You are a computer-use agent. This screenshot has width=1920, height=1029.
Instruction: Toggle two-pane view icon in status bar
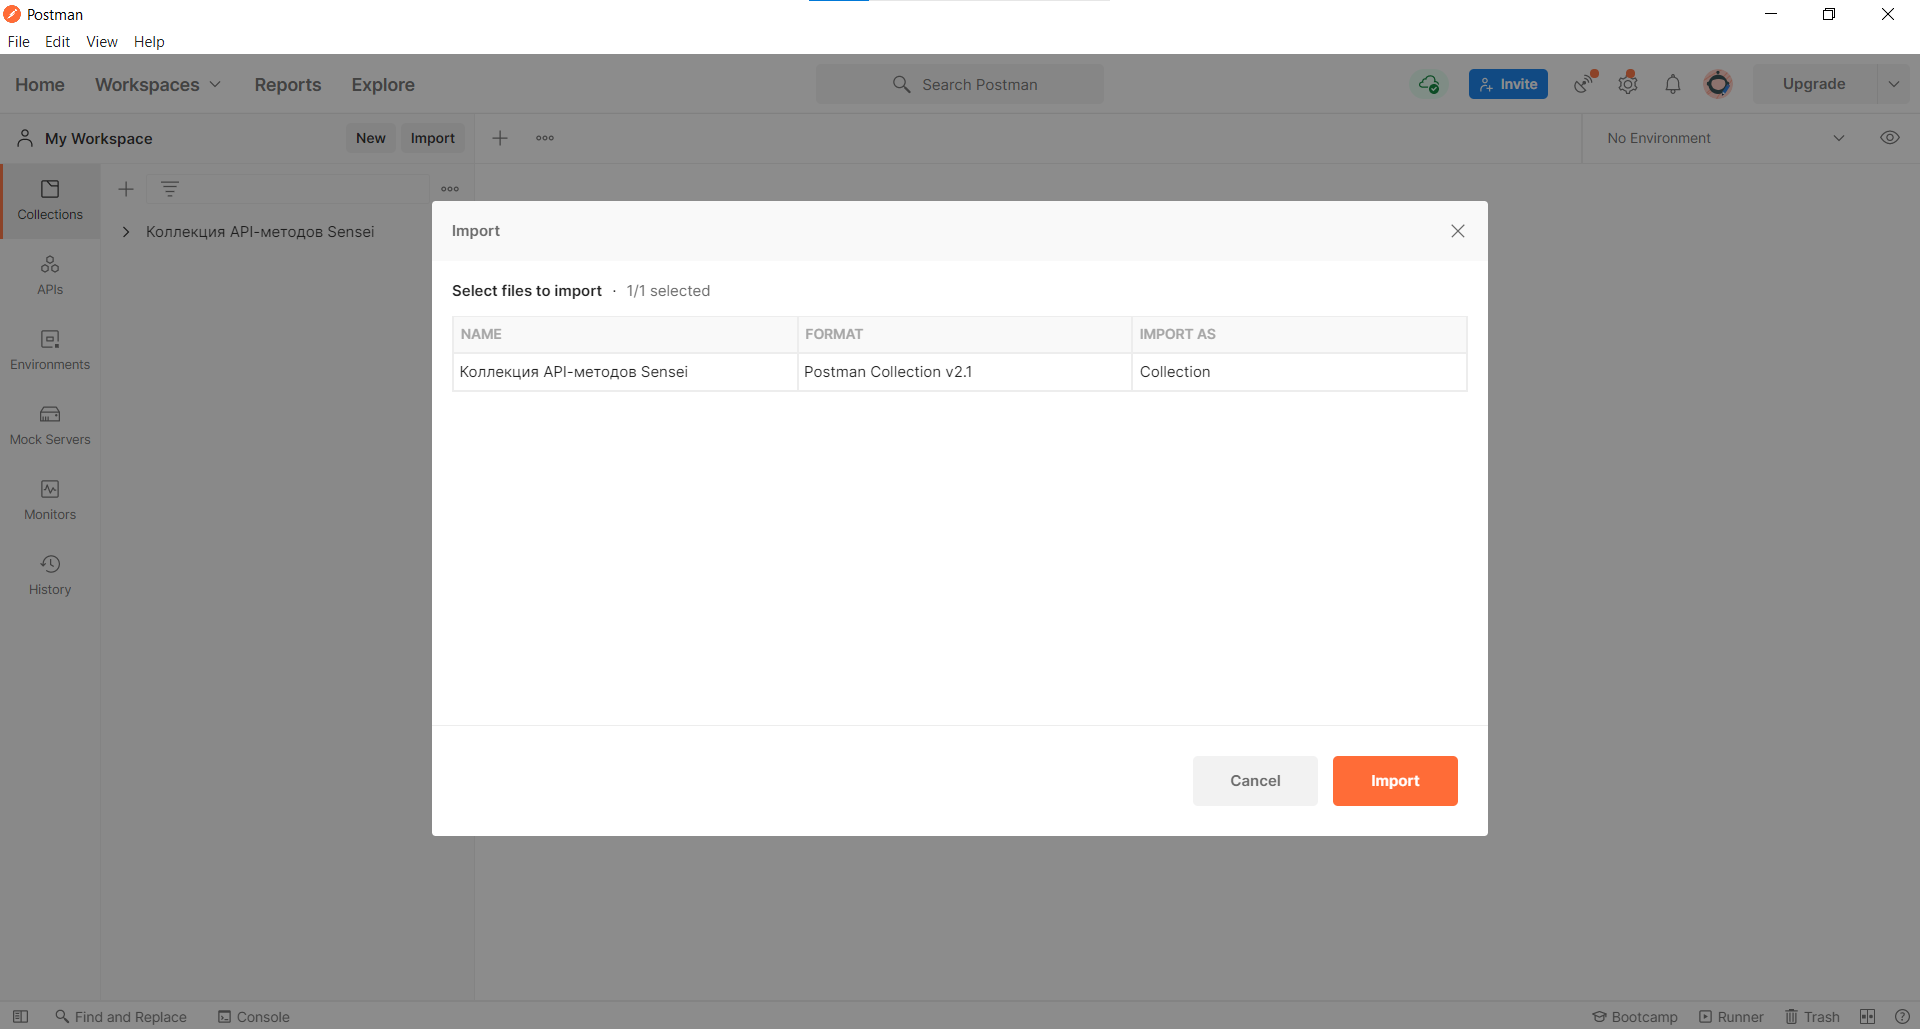[x=1867, y=1017]
